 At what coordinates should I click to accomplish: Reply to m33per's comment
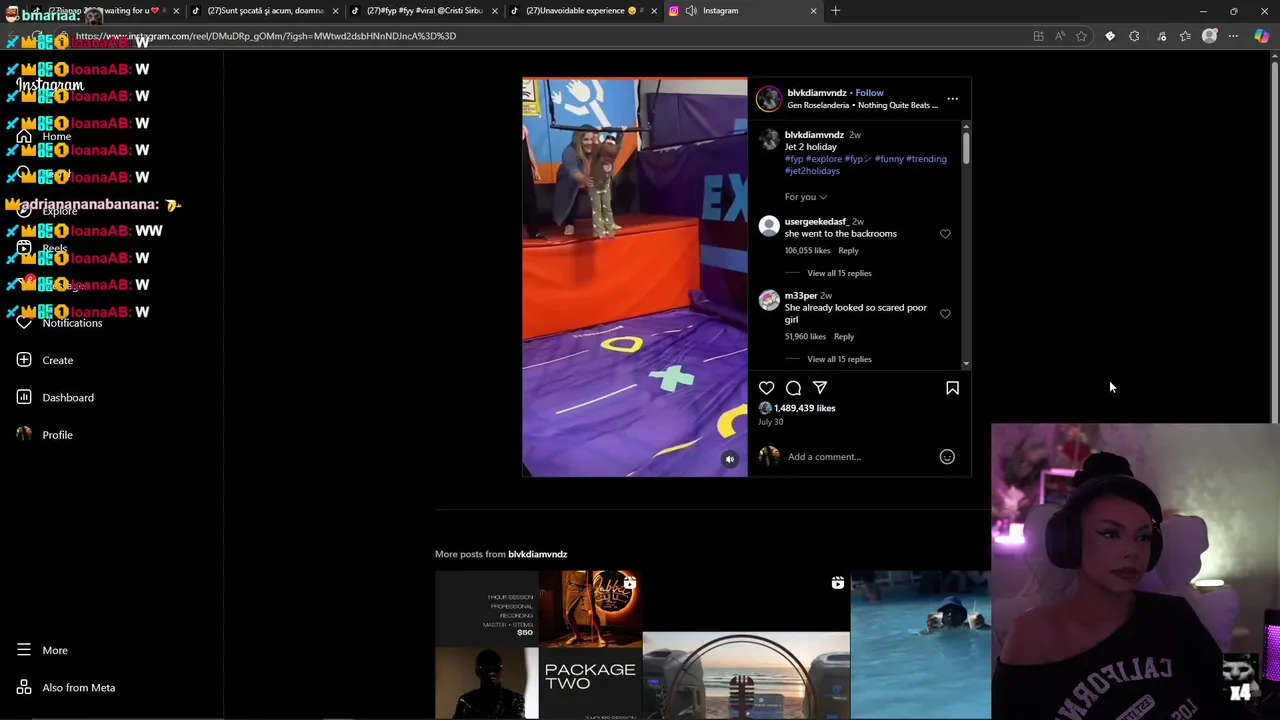click(844, 337)
